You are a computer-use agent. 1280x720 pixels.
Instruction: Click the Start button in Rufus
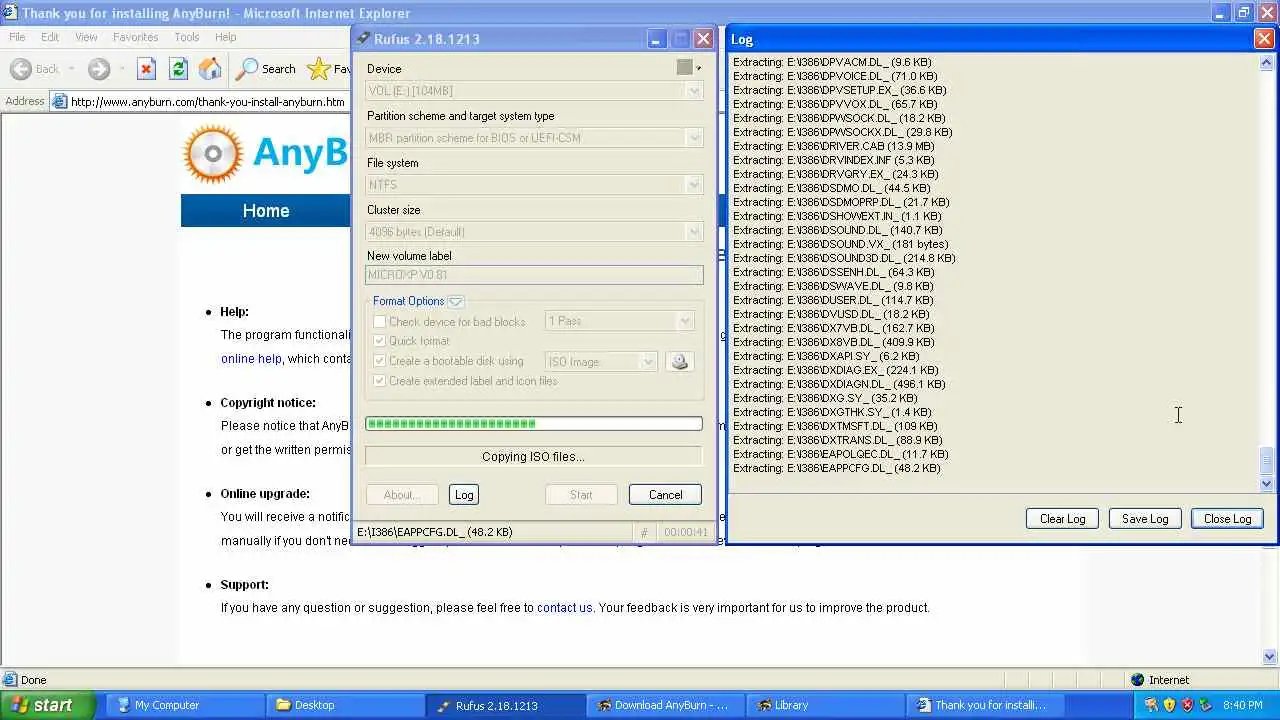coord(581,495)
